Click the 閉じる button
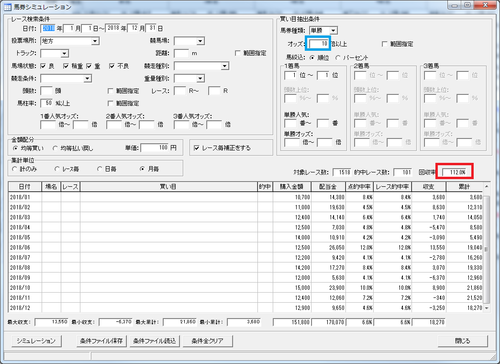The height and width of the screenshot is (364, 500). coord(463,341)
